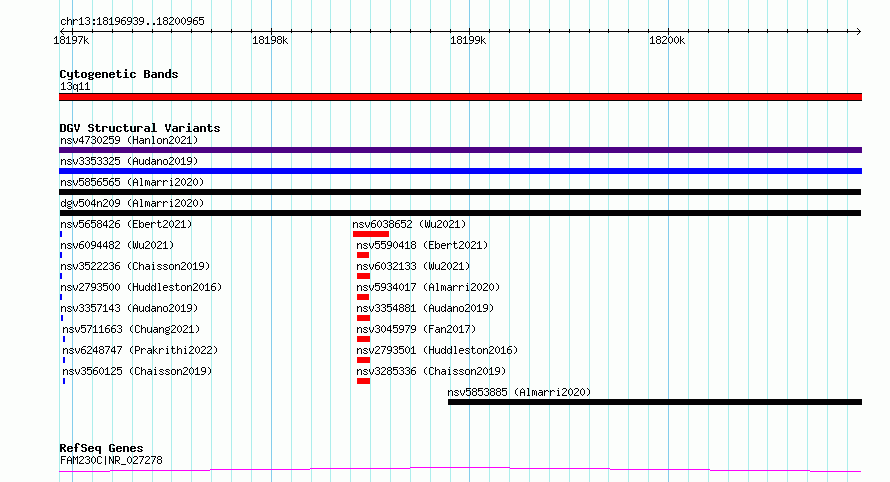Screen dimensions: 890x482
Task: Select the nsv3045979 (Fan2017) label
Action: click(x=417, y=329)
